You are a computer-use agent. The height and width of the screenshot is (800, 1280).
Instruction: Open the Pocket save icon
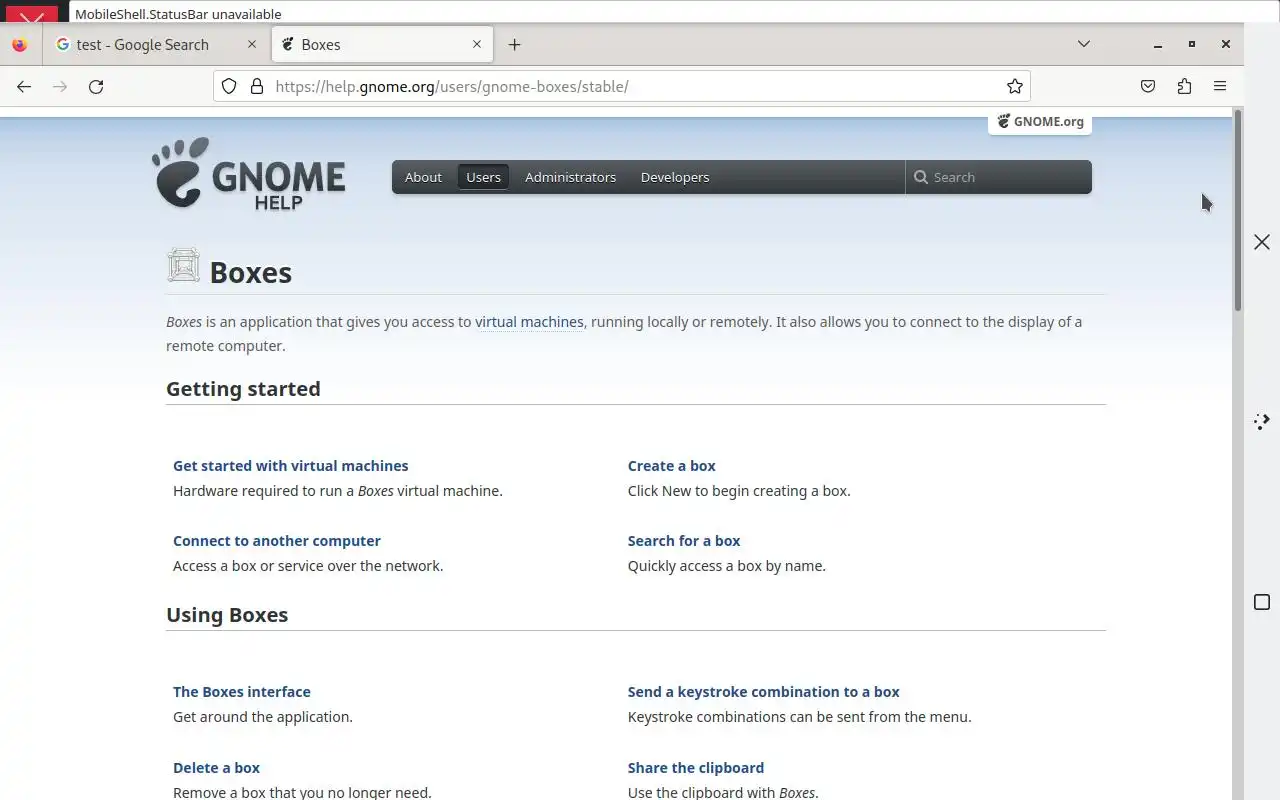click(x=1148, y=87)
